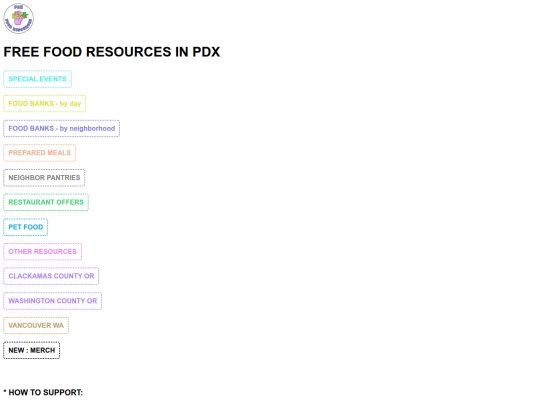Go to PREPARED MEALS
This screenshot has height=405, width=540.
[x=40, y=153]
